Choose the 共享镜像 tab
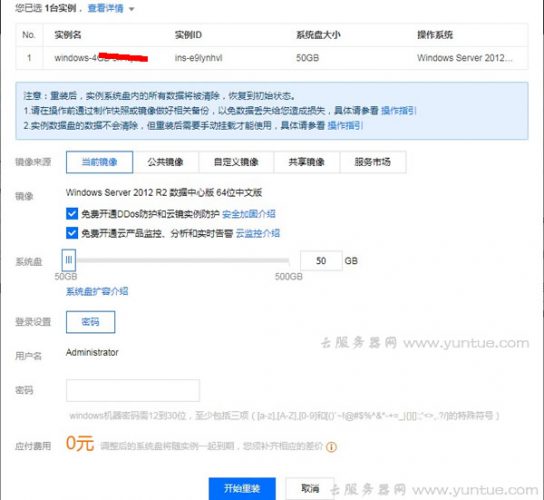This screenshot has height=500, width=544. click(306, 162)
